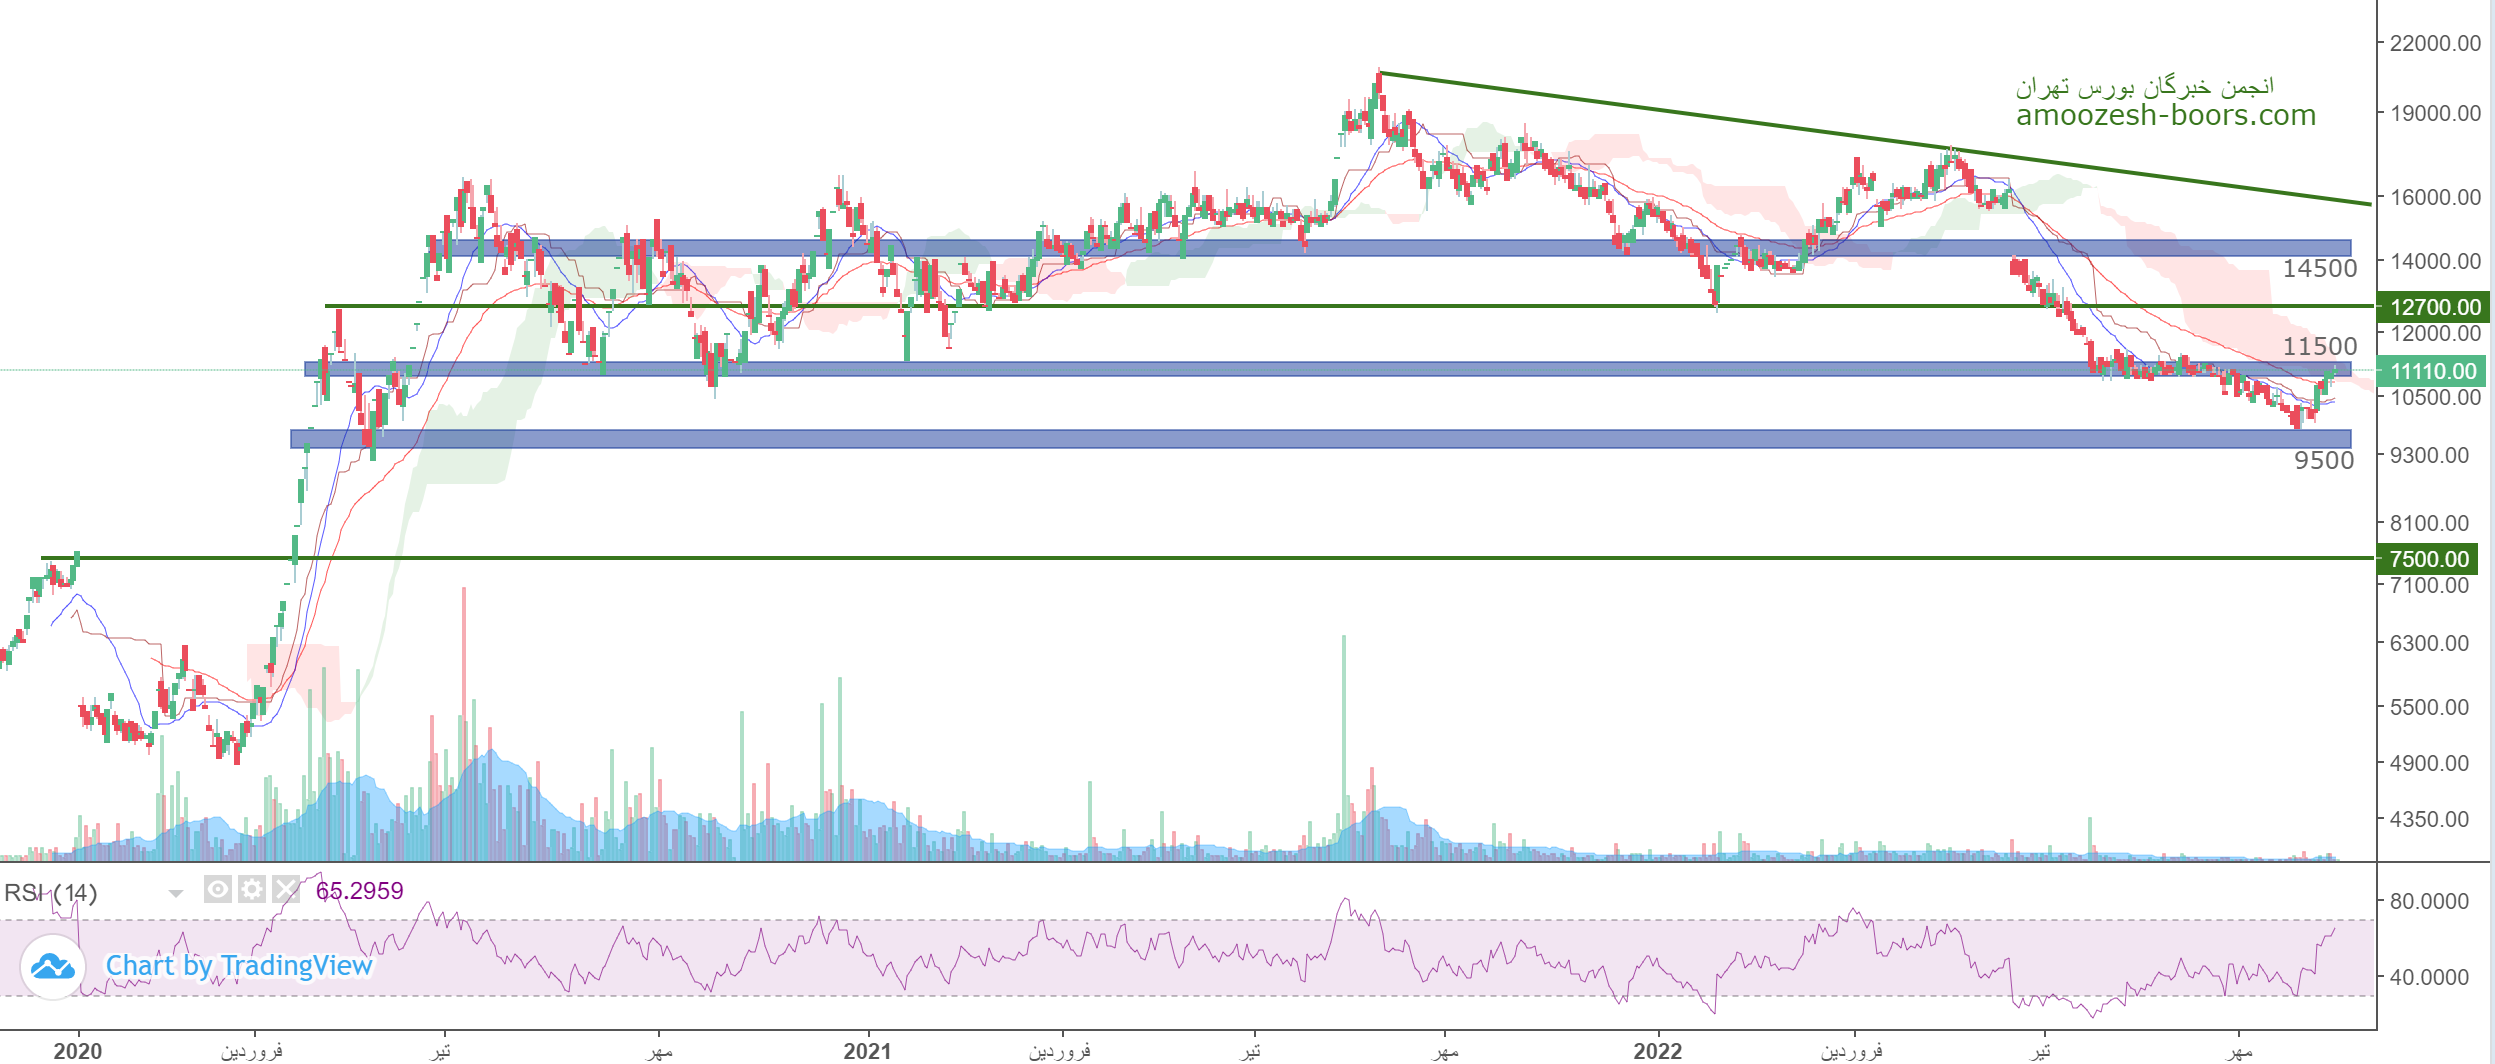
Task: Remove RSI indicator with X icon
Action: [x=286, y=889]
